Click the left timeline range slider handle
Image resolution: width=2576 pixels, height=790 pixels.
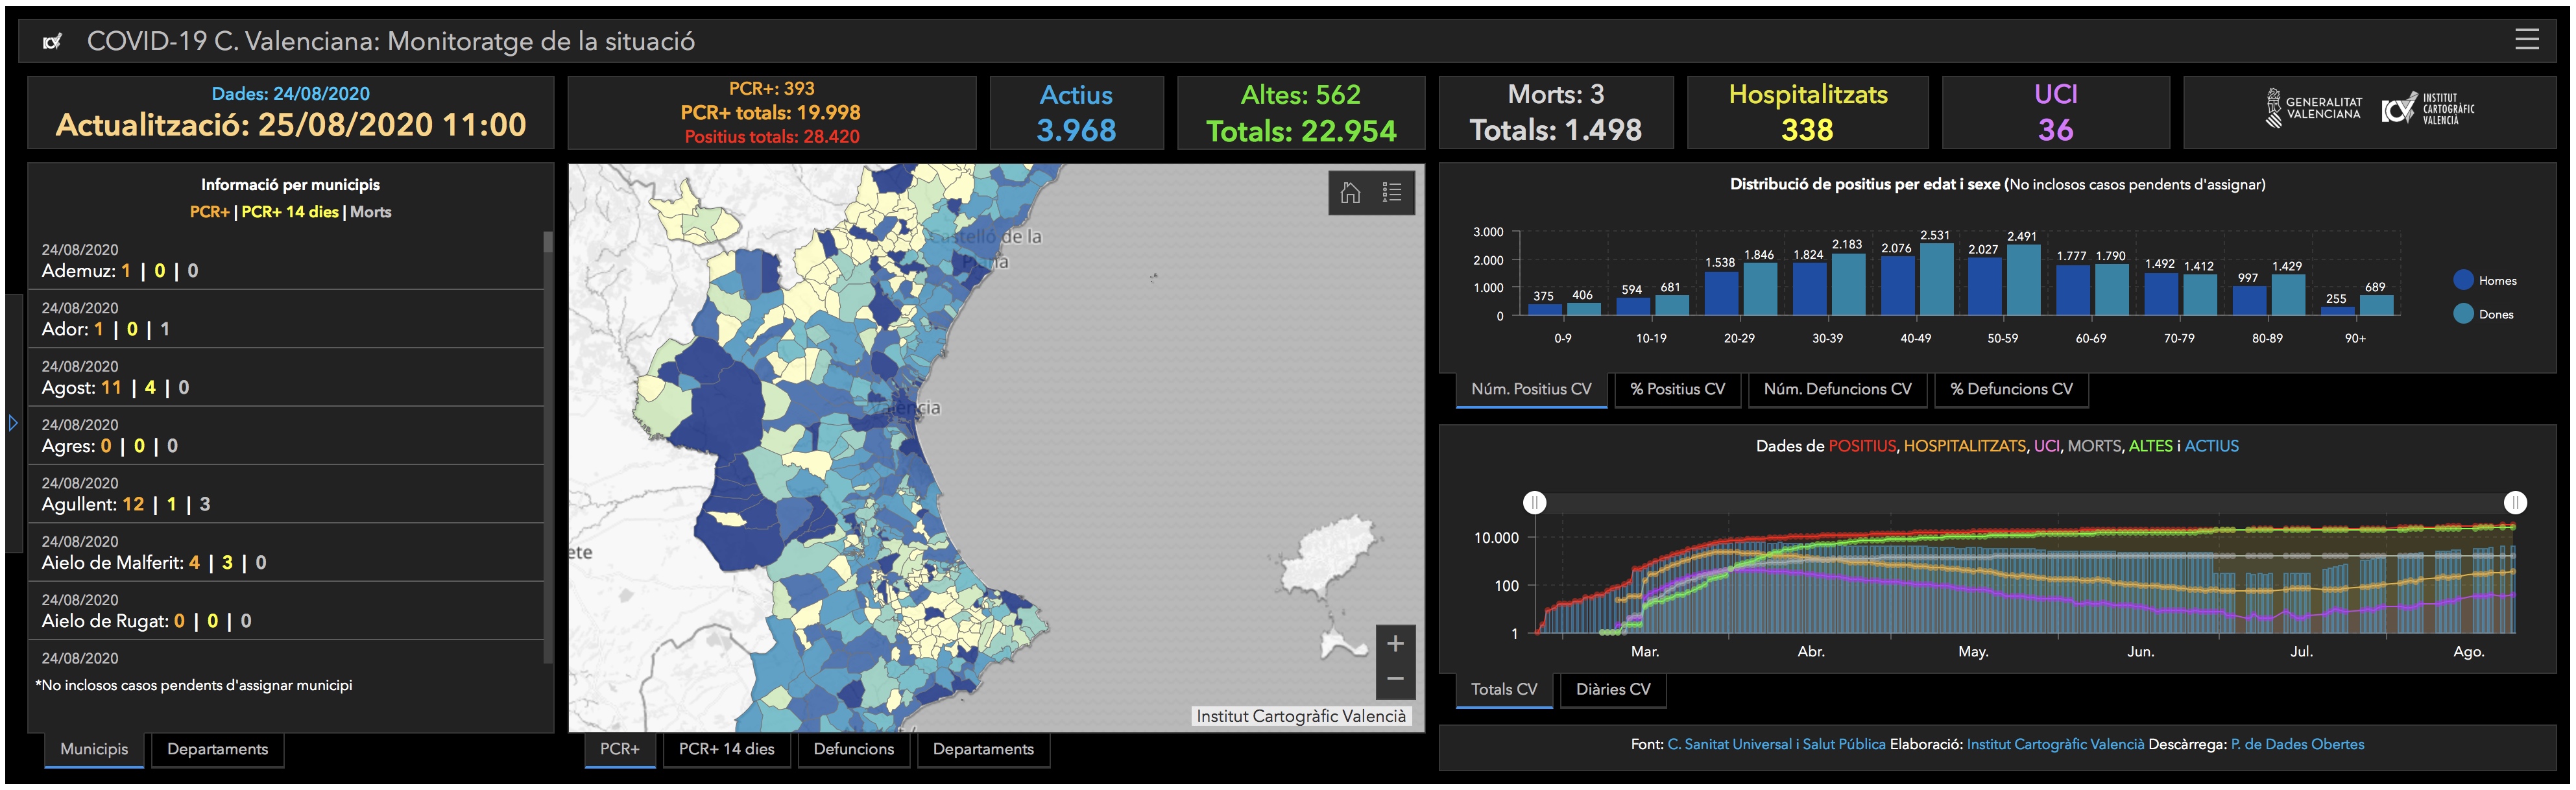(x=1534, y=503)
